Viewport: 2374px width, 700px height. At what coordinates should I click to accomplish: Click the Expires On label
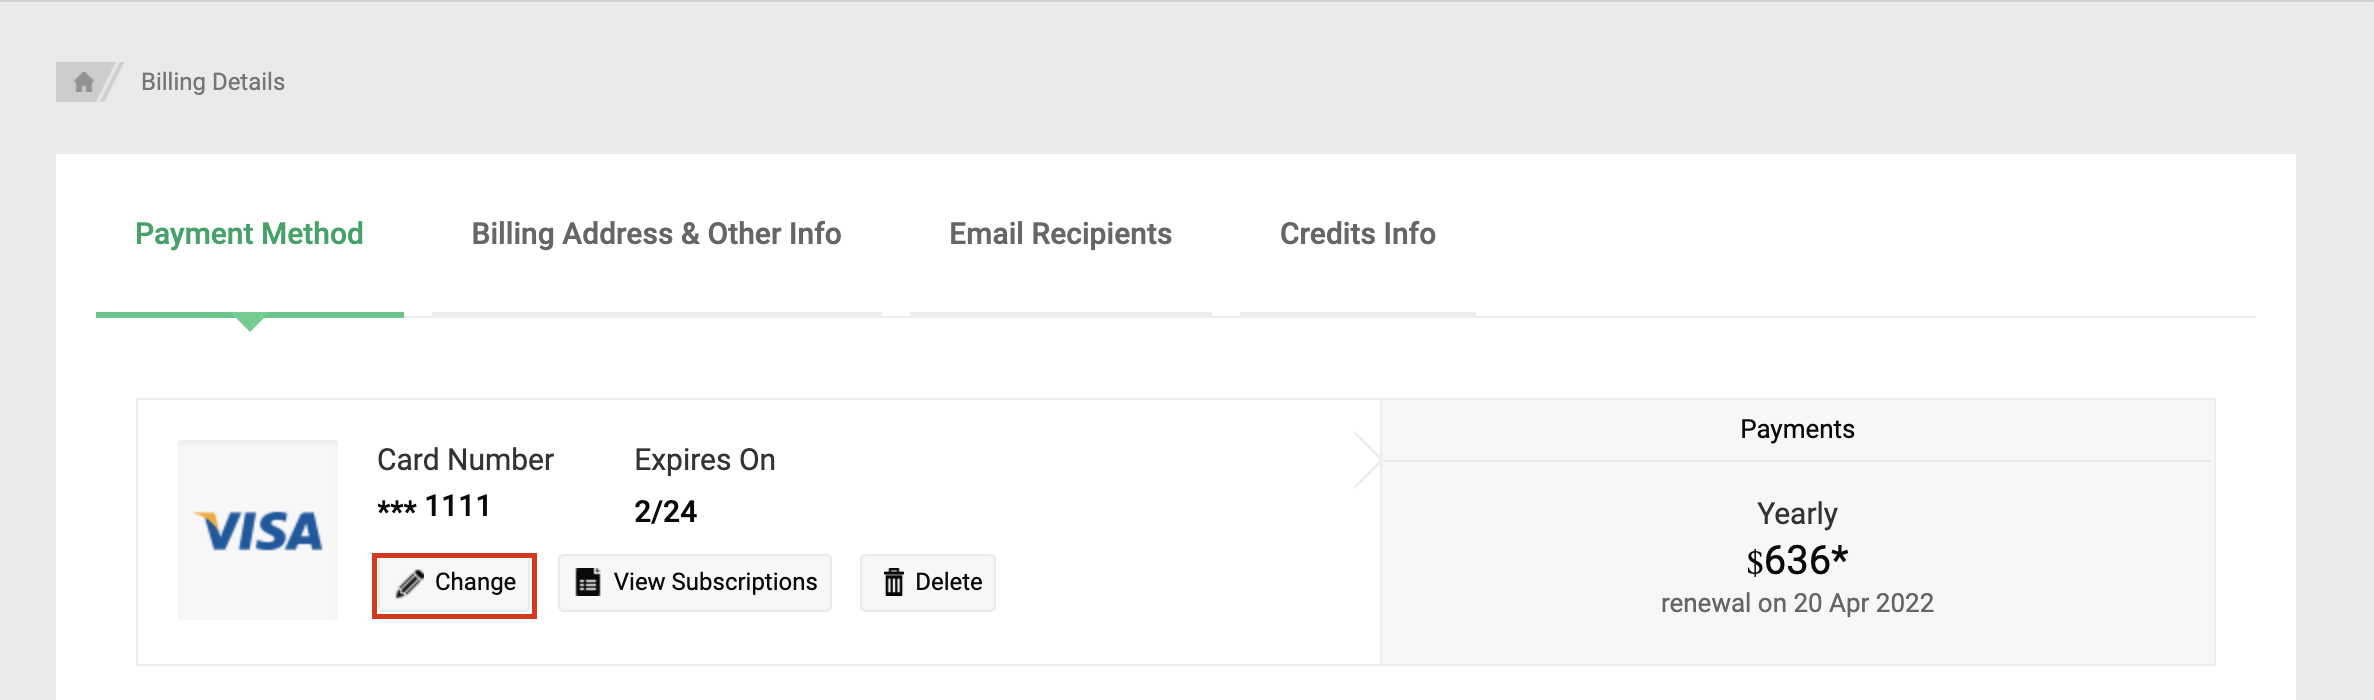(x=705, y=460)
